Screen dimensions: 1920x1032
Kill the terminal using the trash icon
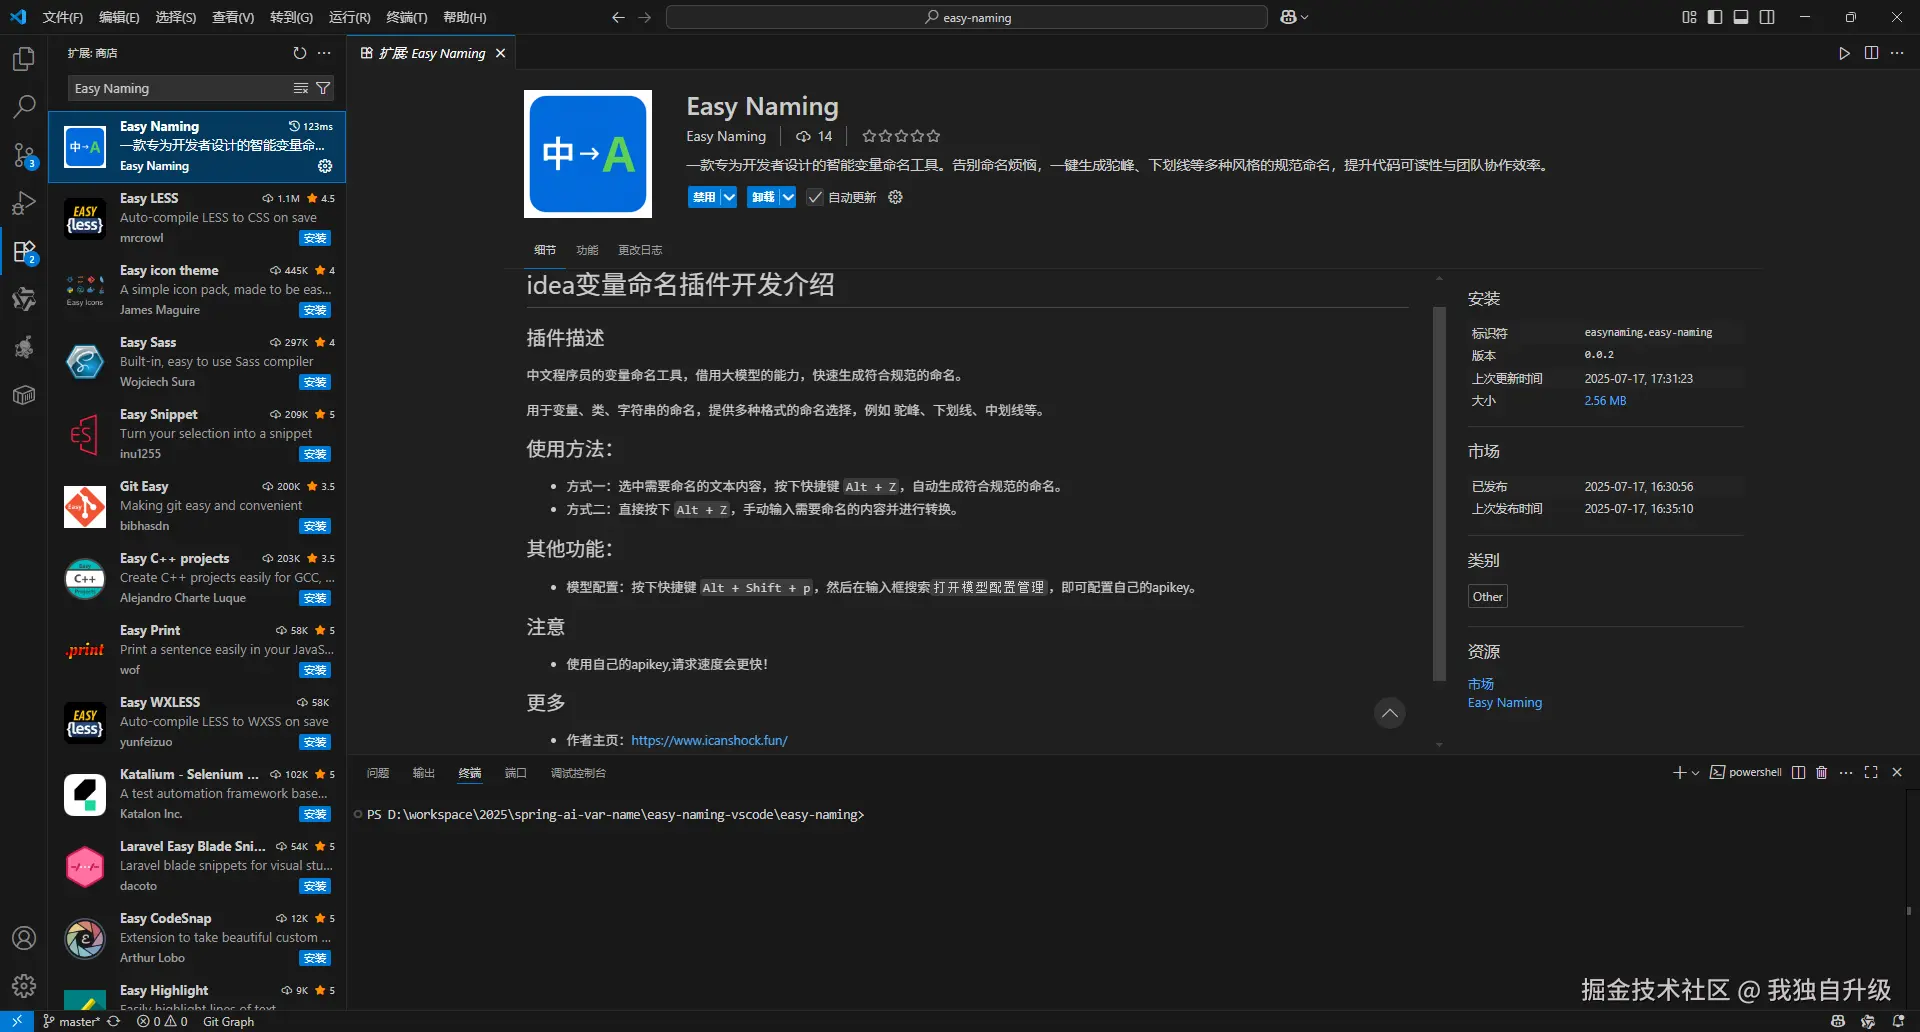click(1821, 772)
